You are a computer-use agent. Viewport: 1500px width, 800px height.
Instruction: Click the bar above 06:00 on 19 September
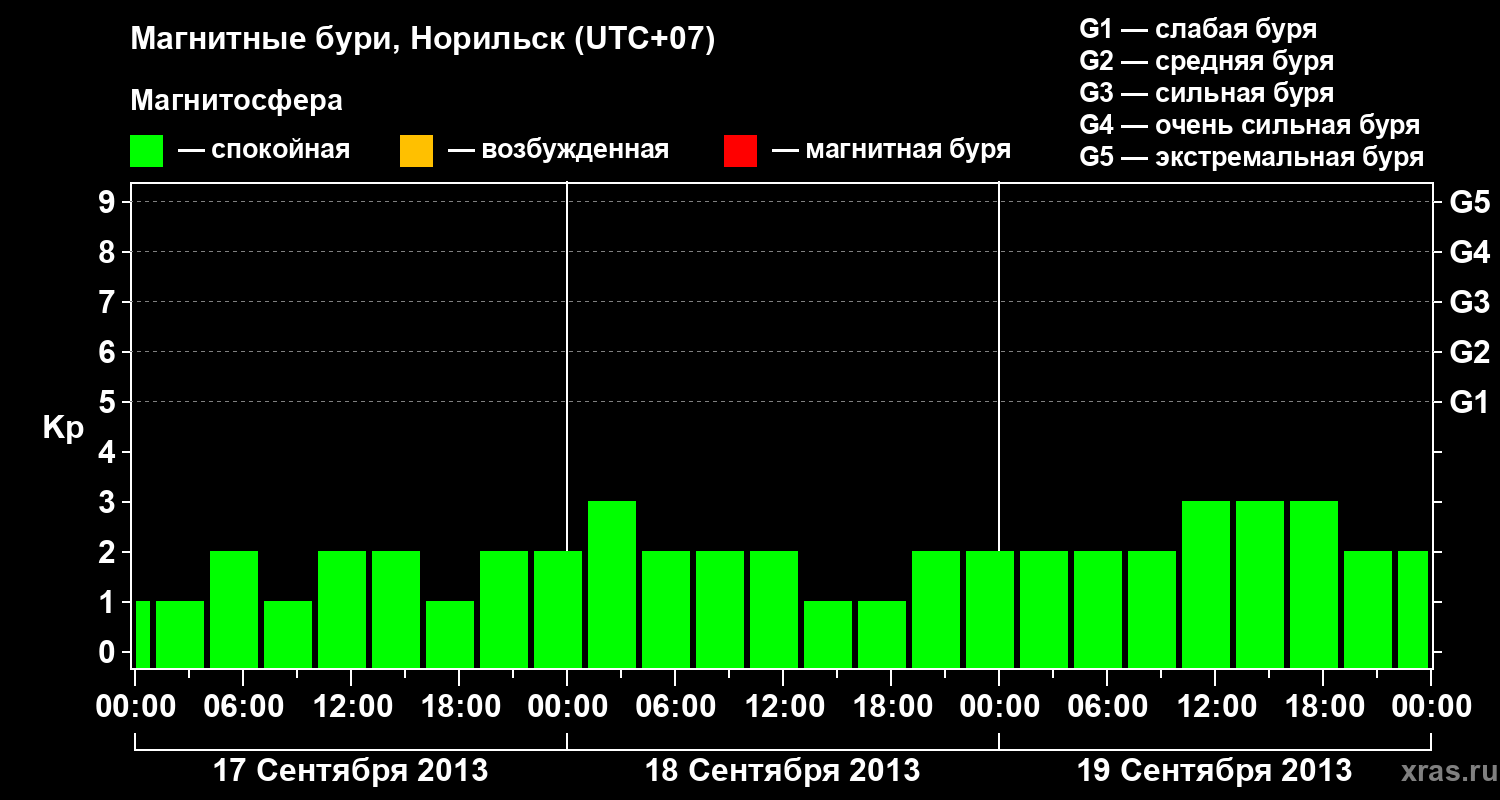click(x=1098, y=609)
